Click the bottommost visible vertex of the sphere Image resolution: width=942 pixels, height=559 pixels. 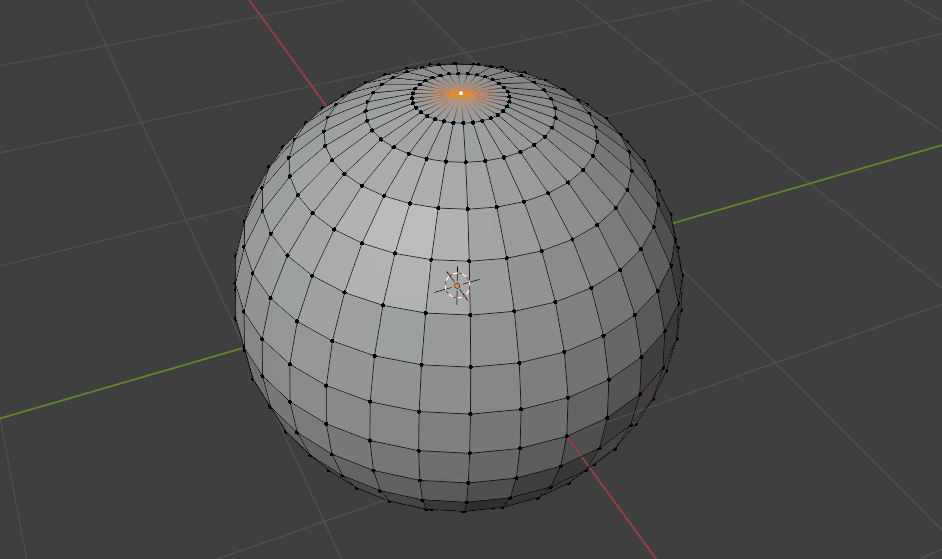(465, 510)
